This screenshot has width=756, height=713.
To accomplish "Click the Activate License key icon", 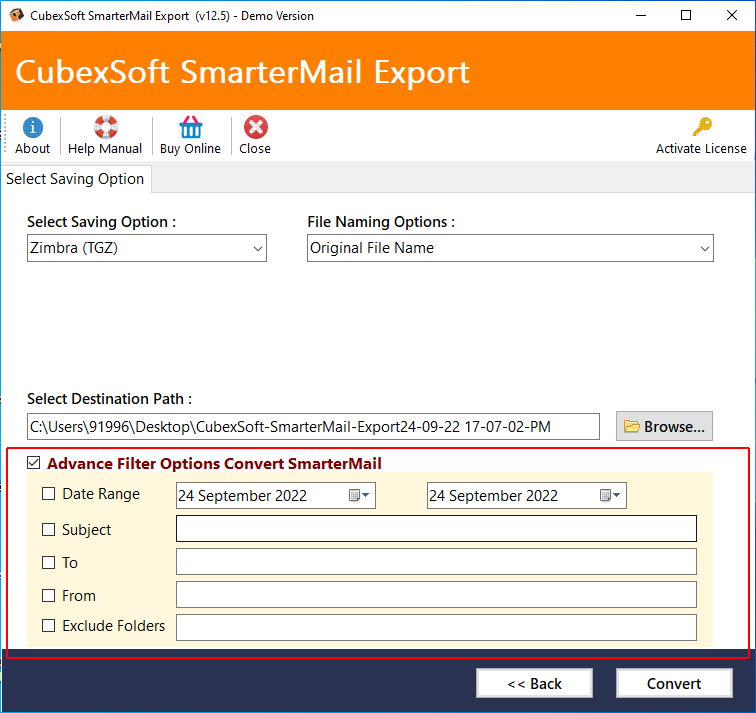I will point(702,127).
